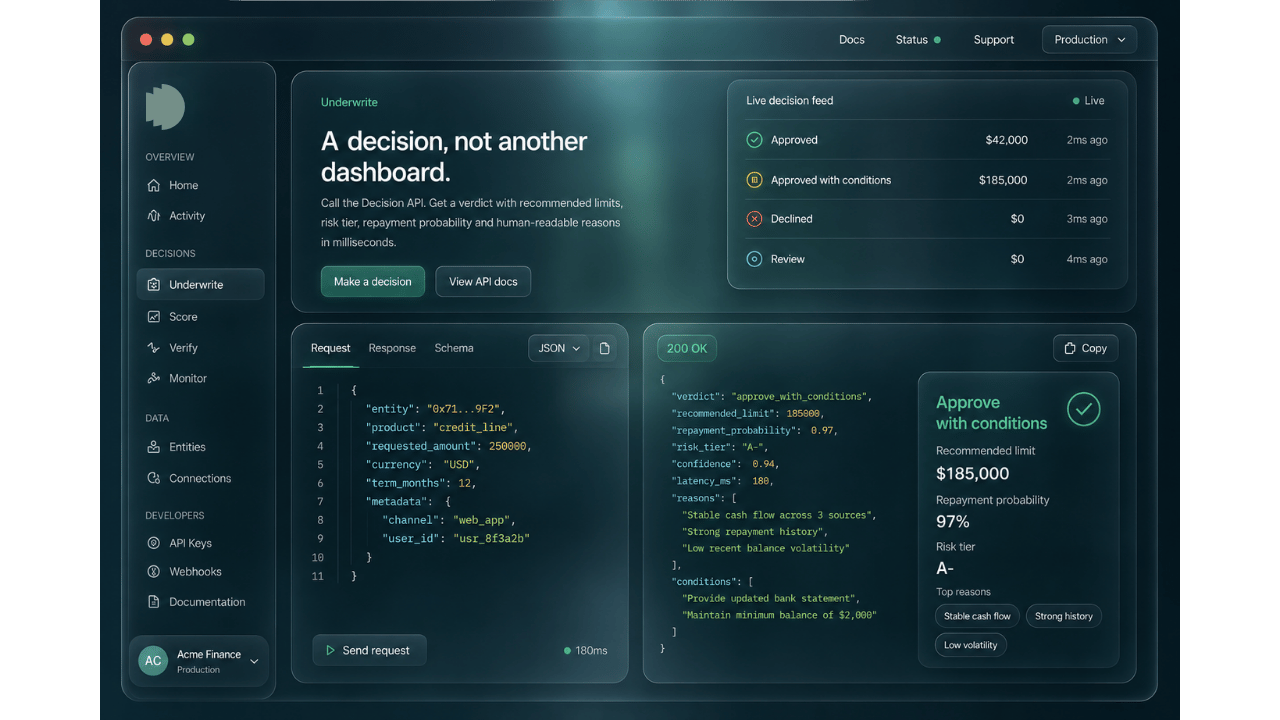The image size is (1280, 720).
Task: Click the Connections icon in the sidebar
Action: tap(154, 478)
